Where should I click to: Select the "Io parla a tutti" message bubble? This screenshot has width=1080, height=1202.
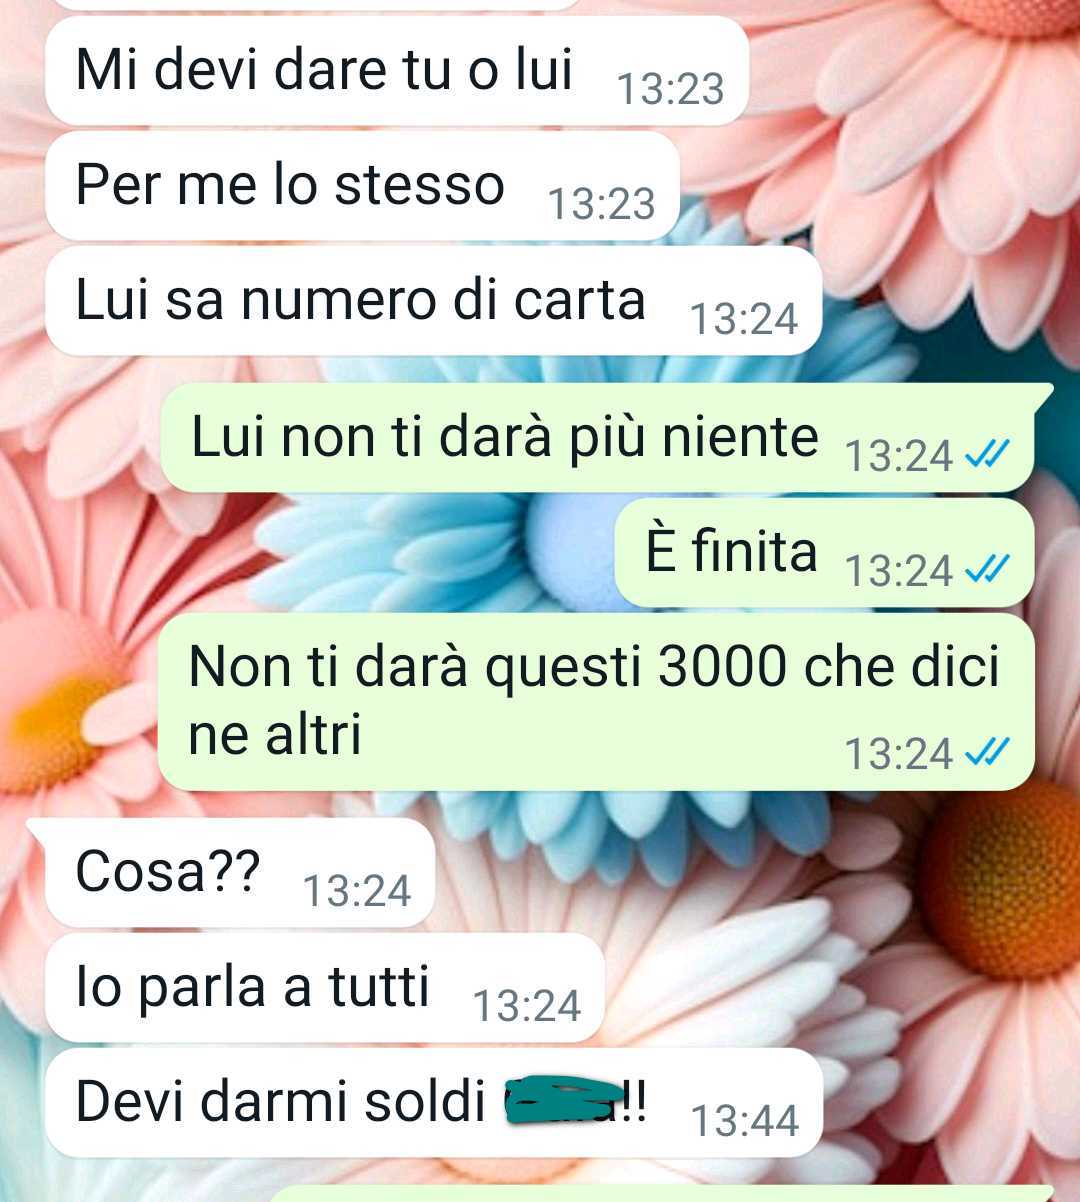click(325, 988)
